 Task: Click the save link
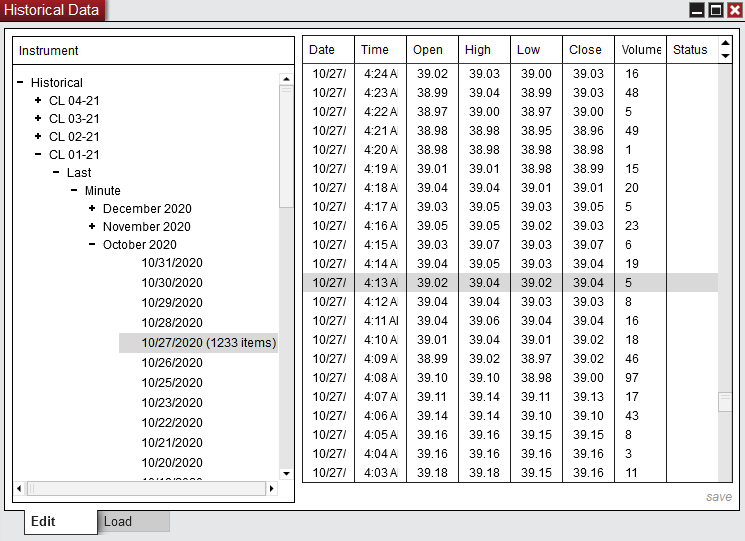pos(719,497)
